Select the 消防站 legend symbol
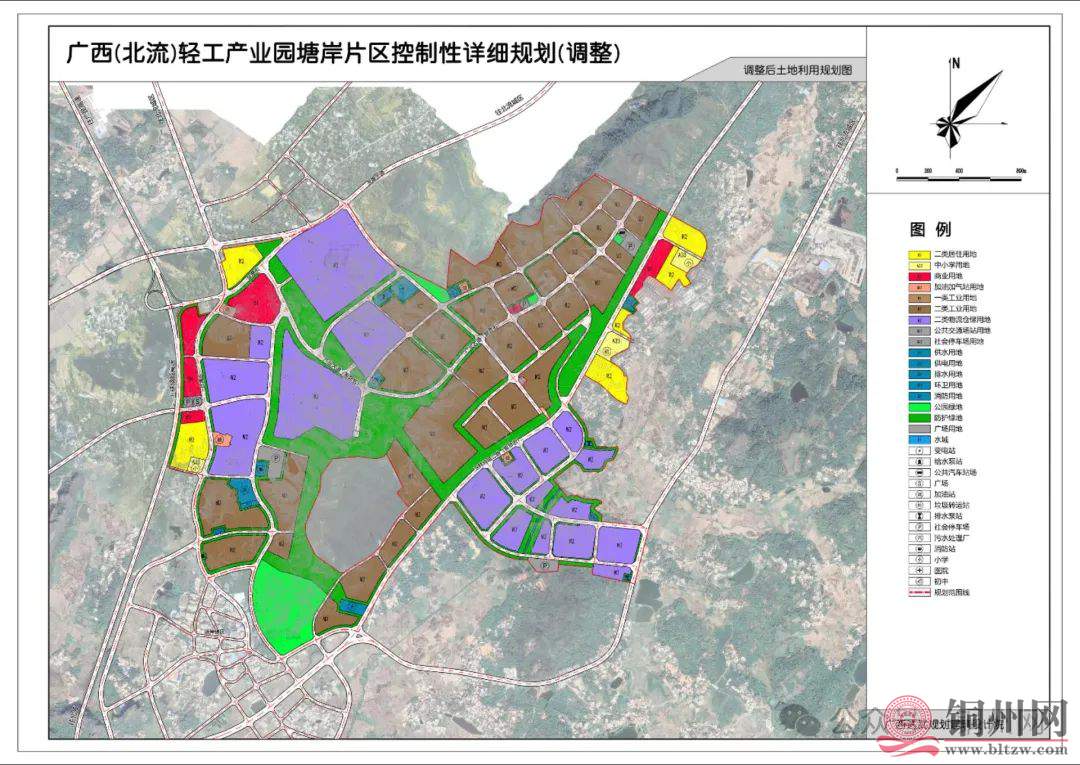1080x765 pixels. click(919, 549)
